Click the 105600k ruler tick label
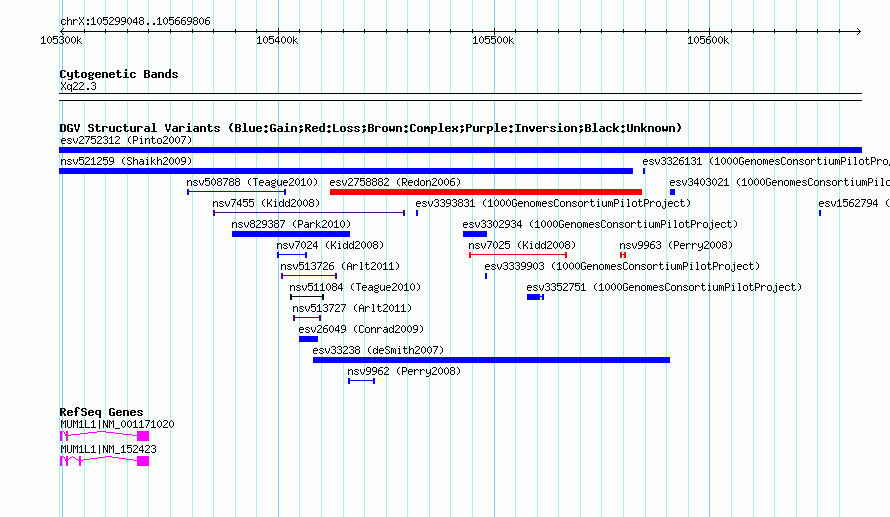 coord(708,40)
